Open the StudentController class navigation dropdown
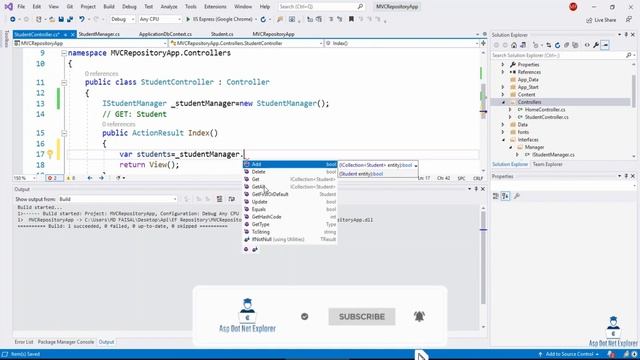The width and height of the screenshot is (640, 360). (x=246, y=43)
